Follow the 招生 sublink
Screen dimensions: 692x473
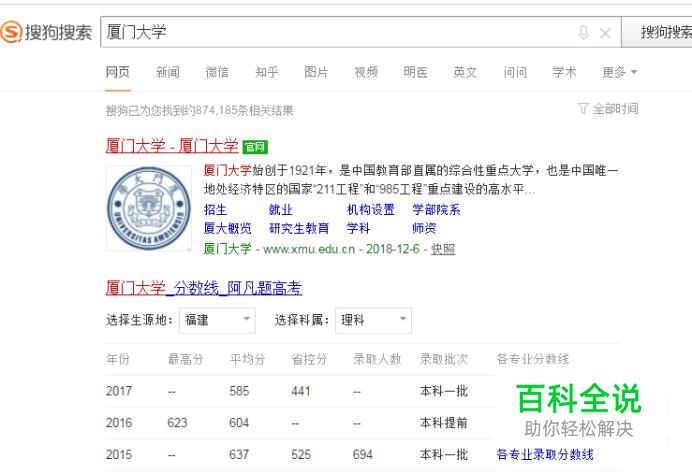click(x=215, y=210)
